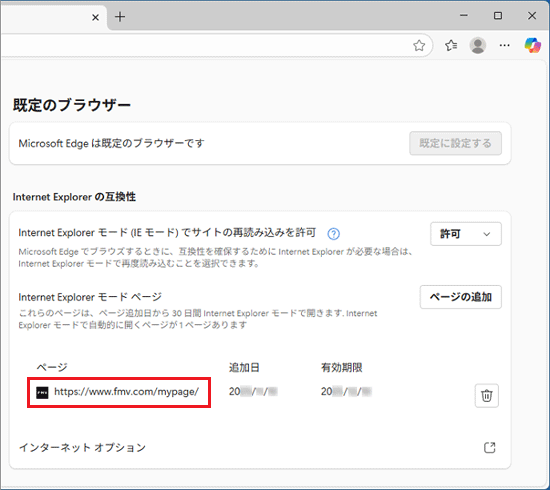Add this page to favorites star
Screen dimensions: 550x490
pos(419,46)
